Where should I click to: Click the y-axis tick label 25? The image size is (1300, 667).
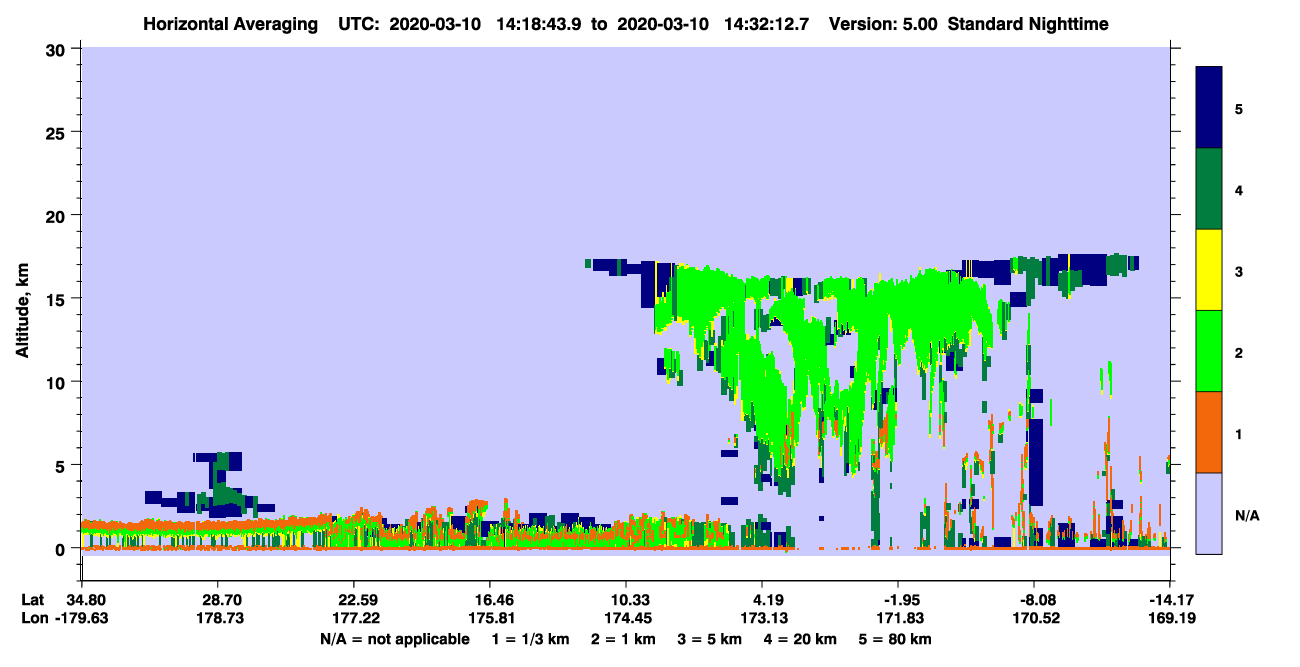[x=58, y=132]
